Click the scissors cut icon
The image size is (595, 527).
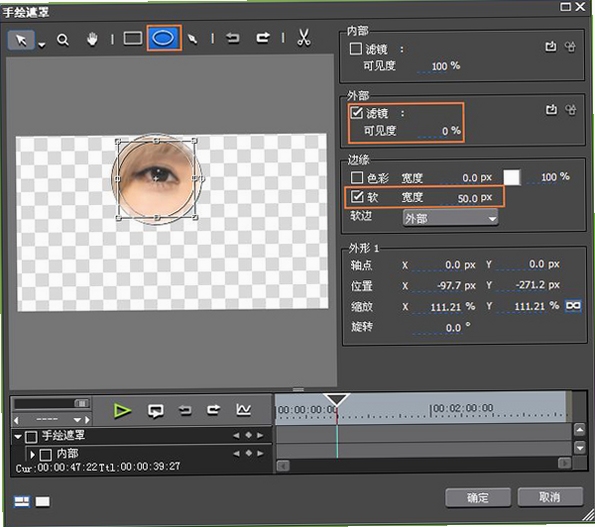tap(304, 38)
